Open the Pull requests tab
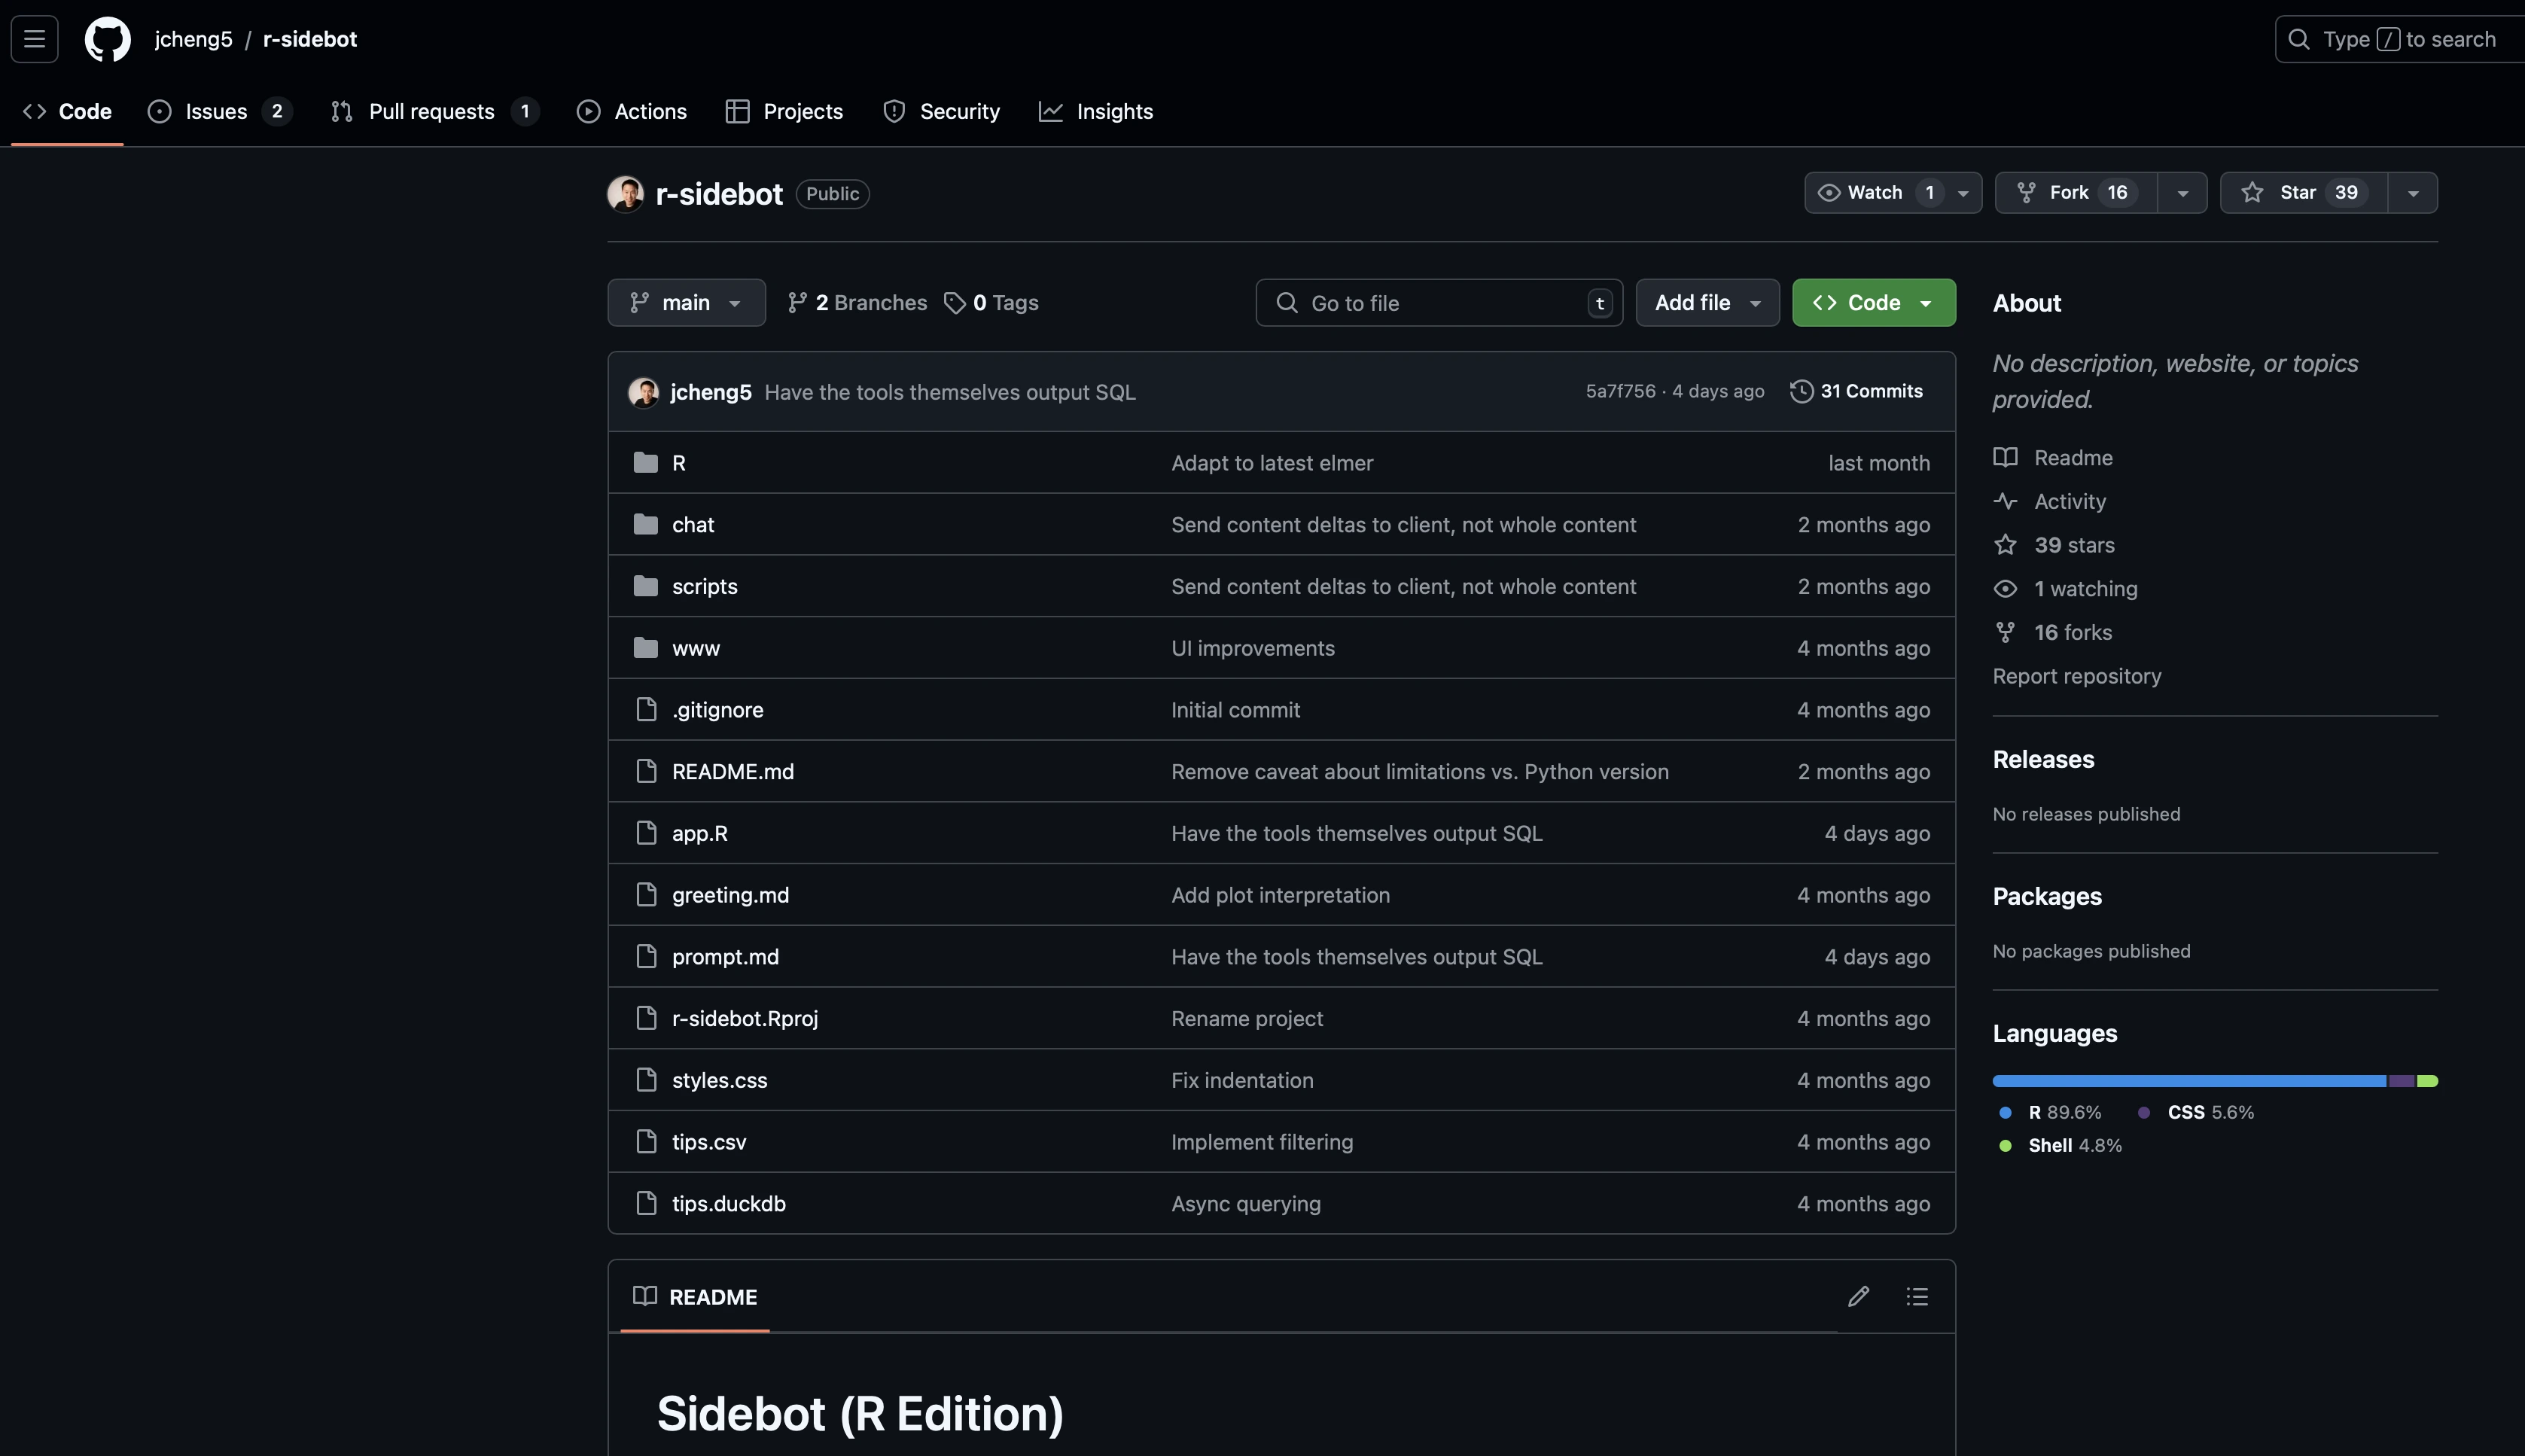This screenshot has height=1456, width=2525. point(434,111)
